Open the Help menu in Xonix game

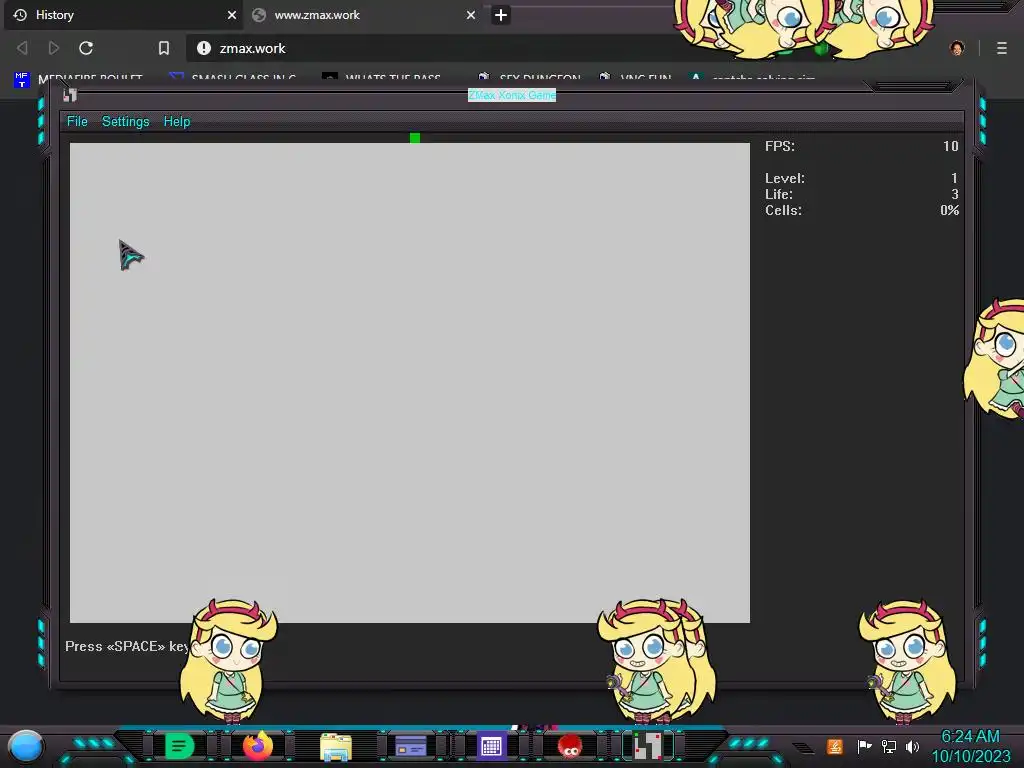pyautogui.click(x=176, y=121)
